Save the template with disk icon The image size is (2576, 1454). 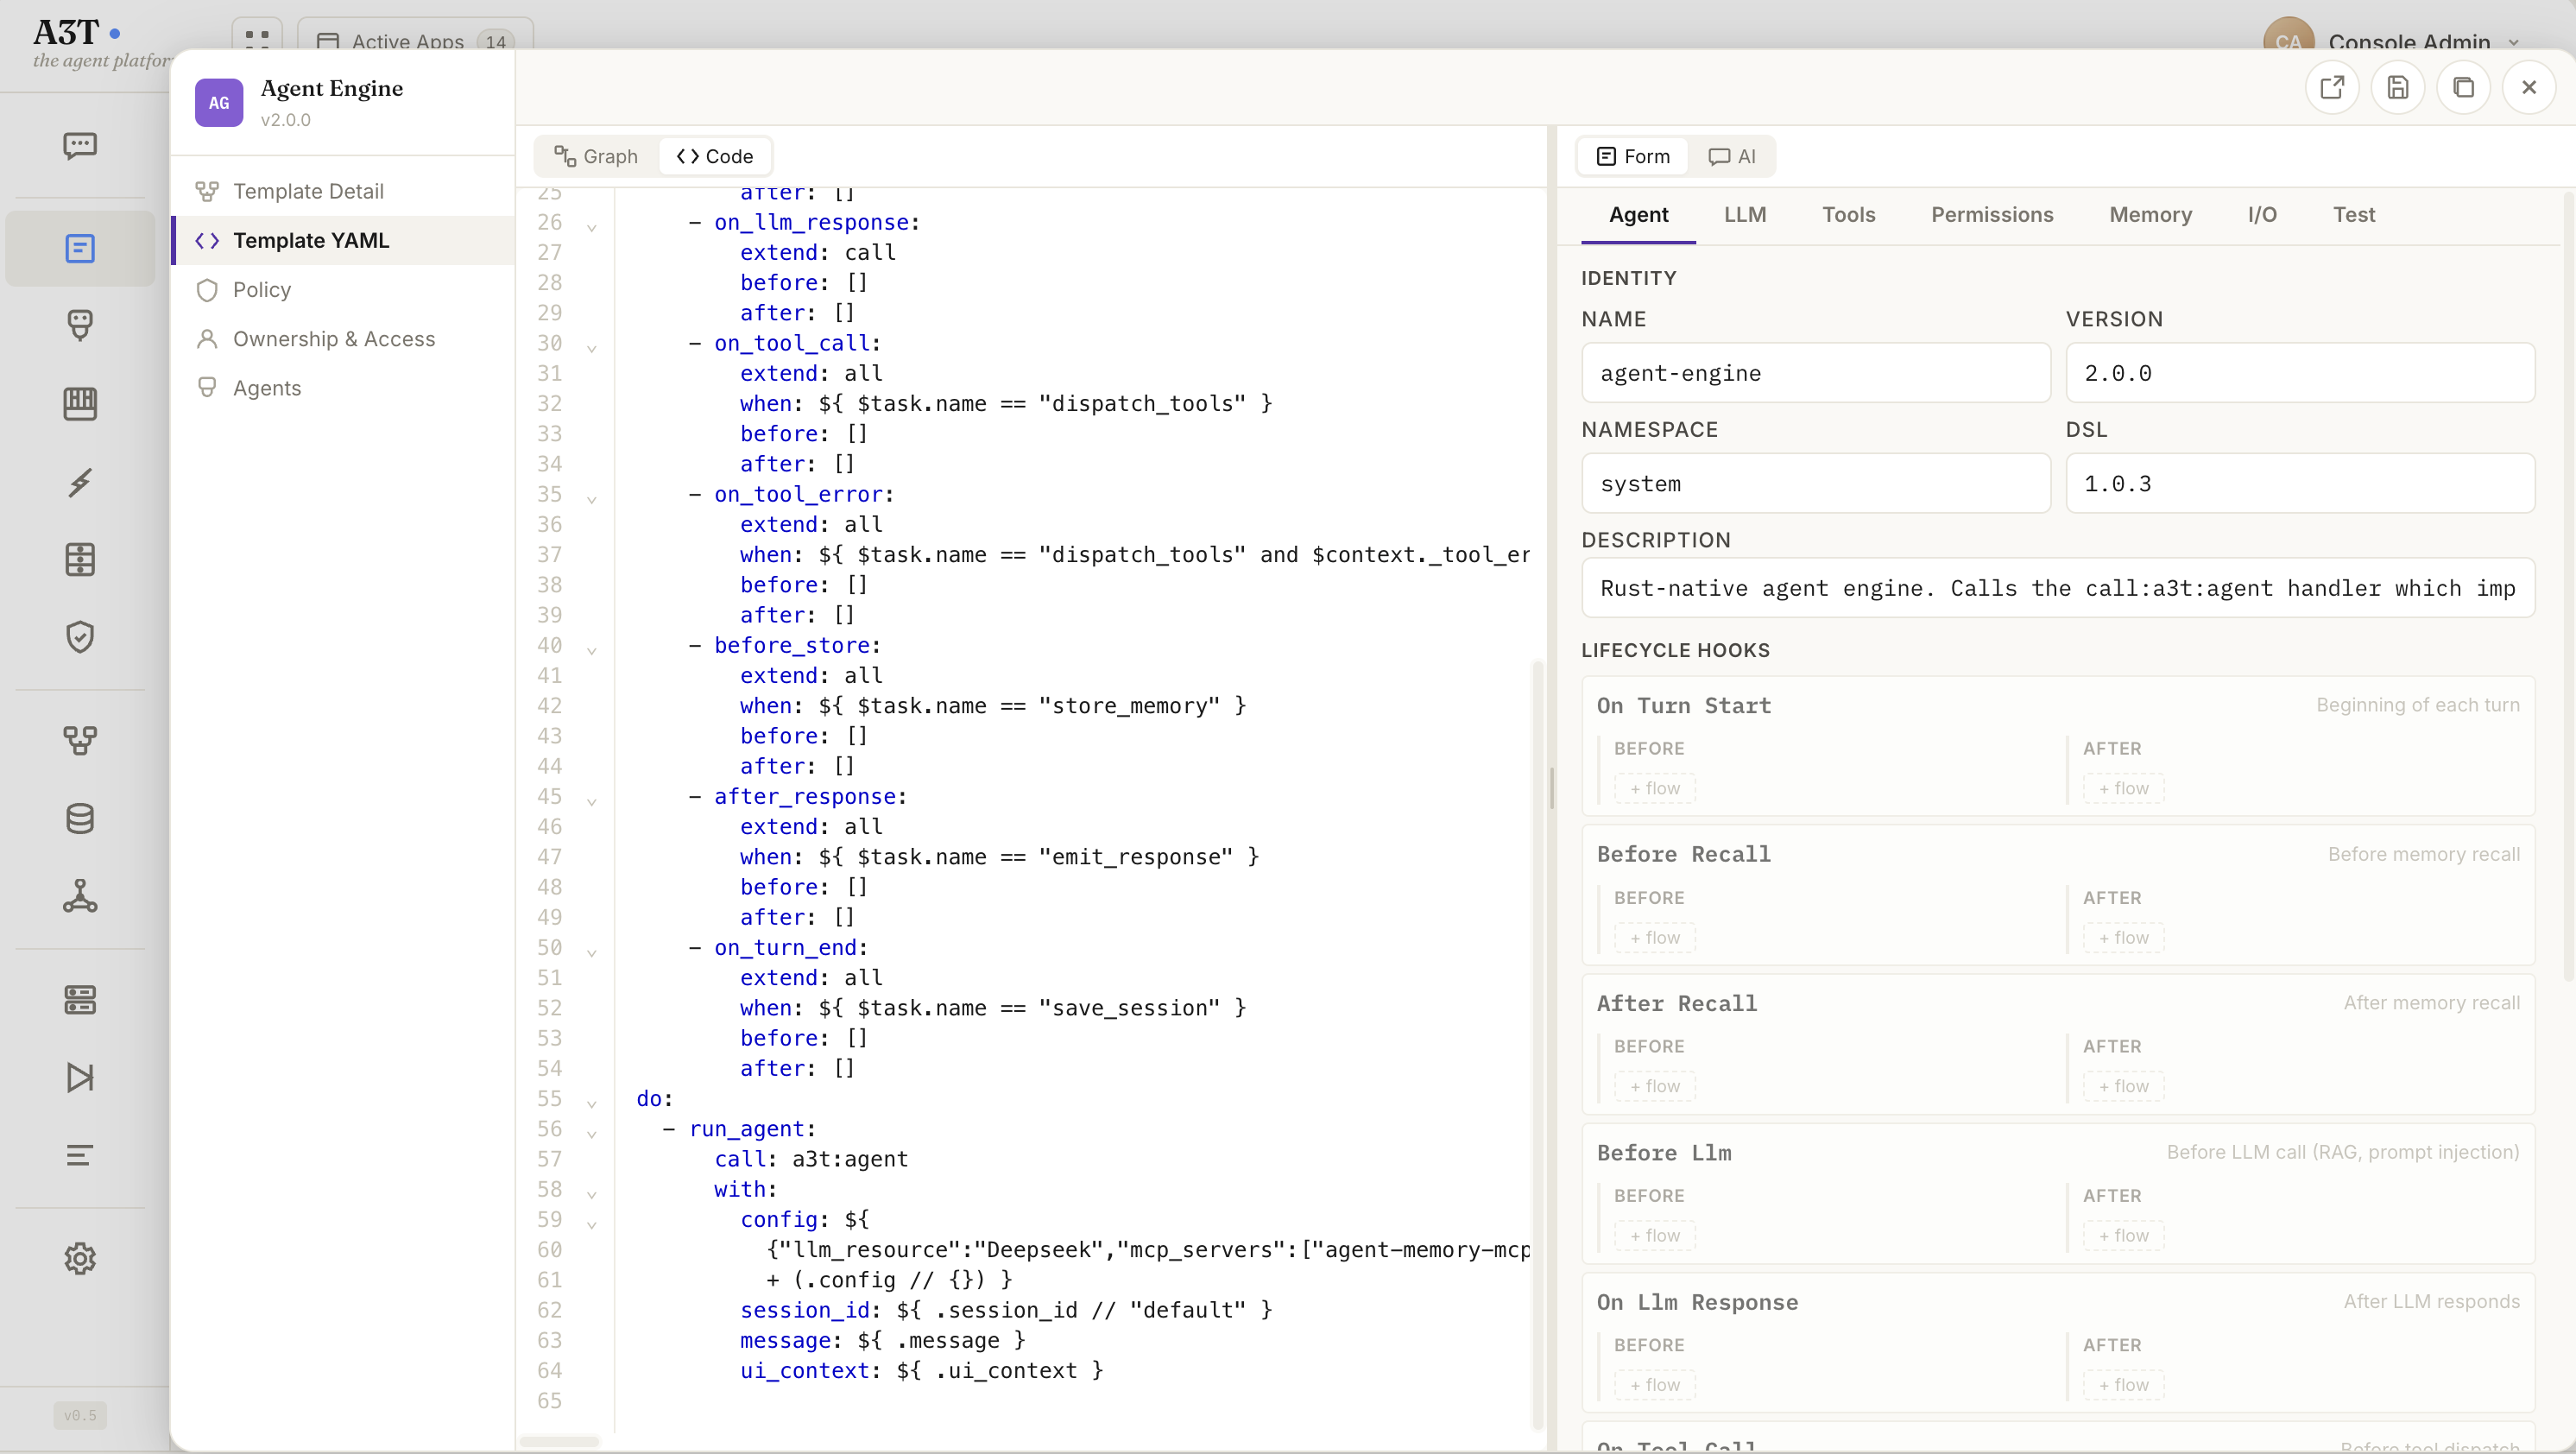2398,88
